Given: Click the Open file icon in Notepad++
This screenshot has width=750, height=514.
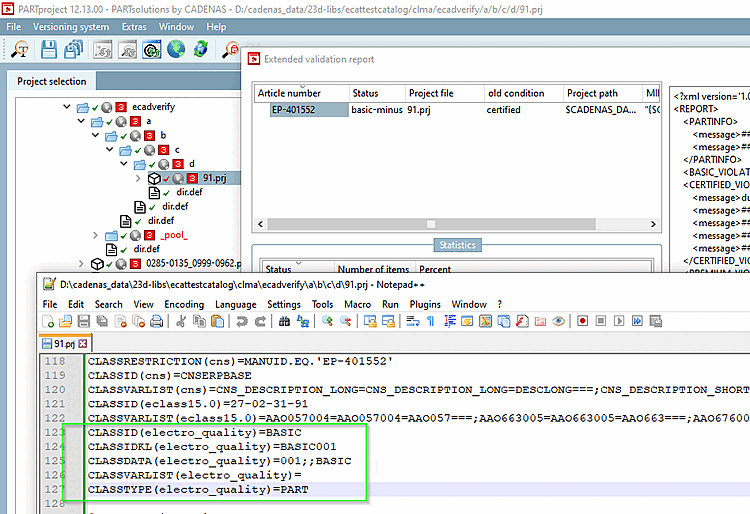Looking at the screenshot, I should click(x=66, y=321).
